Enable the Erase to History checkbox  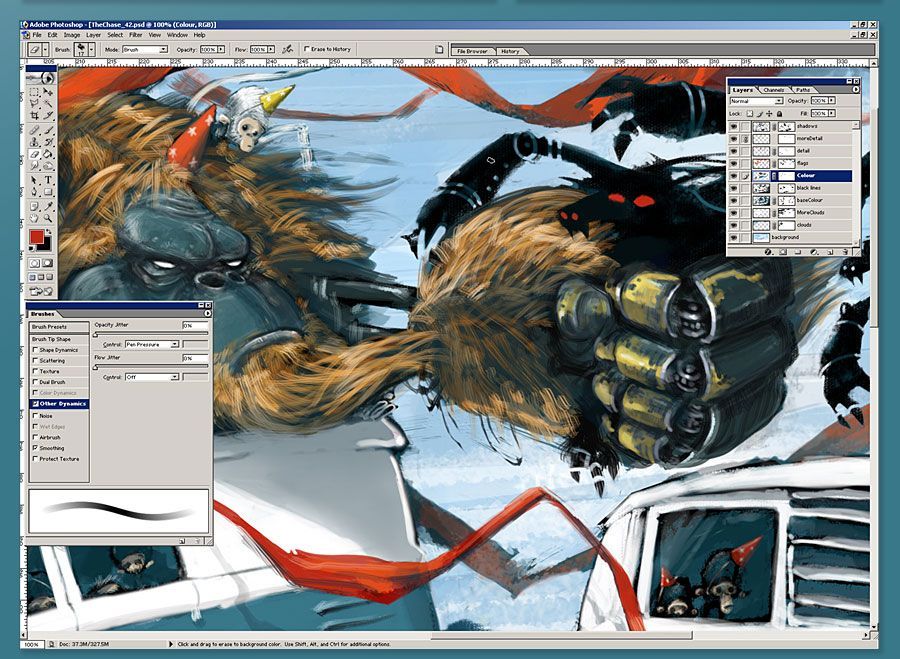(307, 49)
